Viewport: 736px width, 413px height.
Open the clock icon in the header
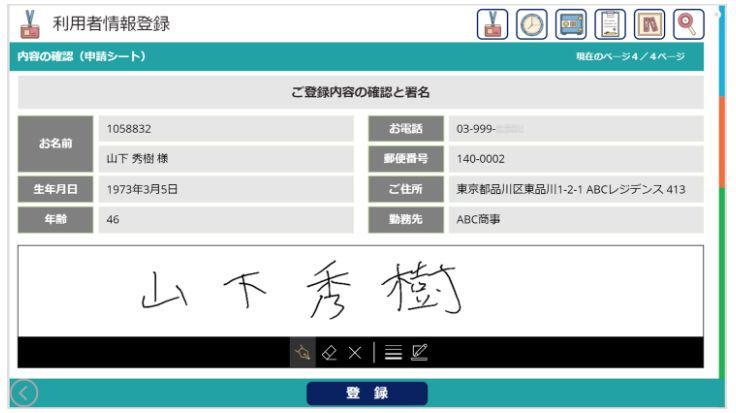[x=531, y=24]
